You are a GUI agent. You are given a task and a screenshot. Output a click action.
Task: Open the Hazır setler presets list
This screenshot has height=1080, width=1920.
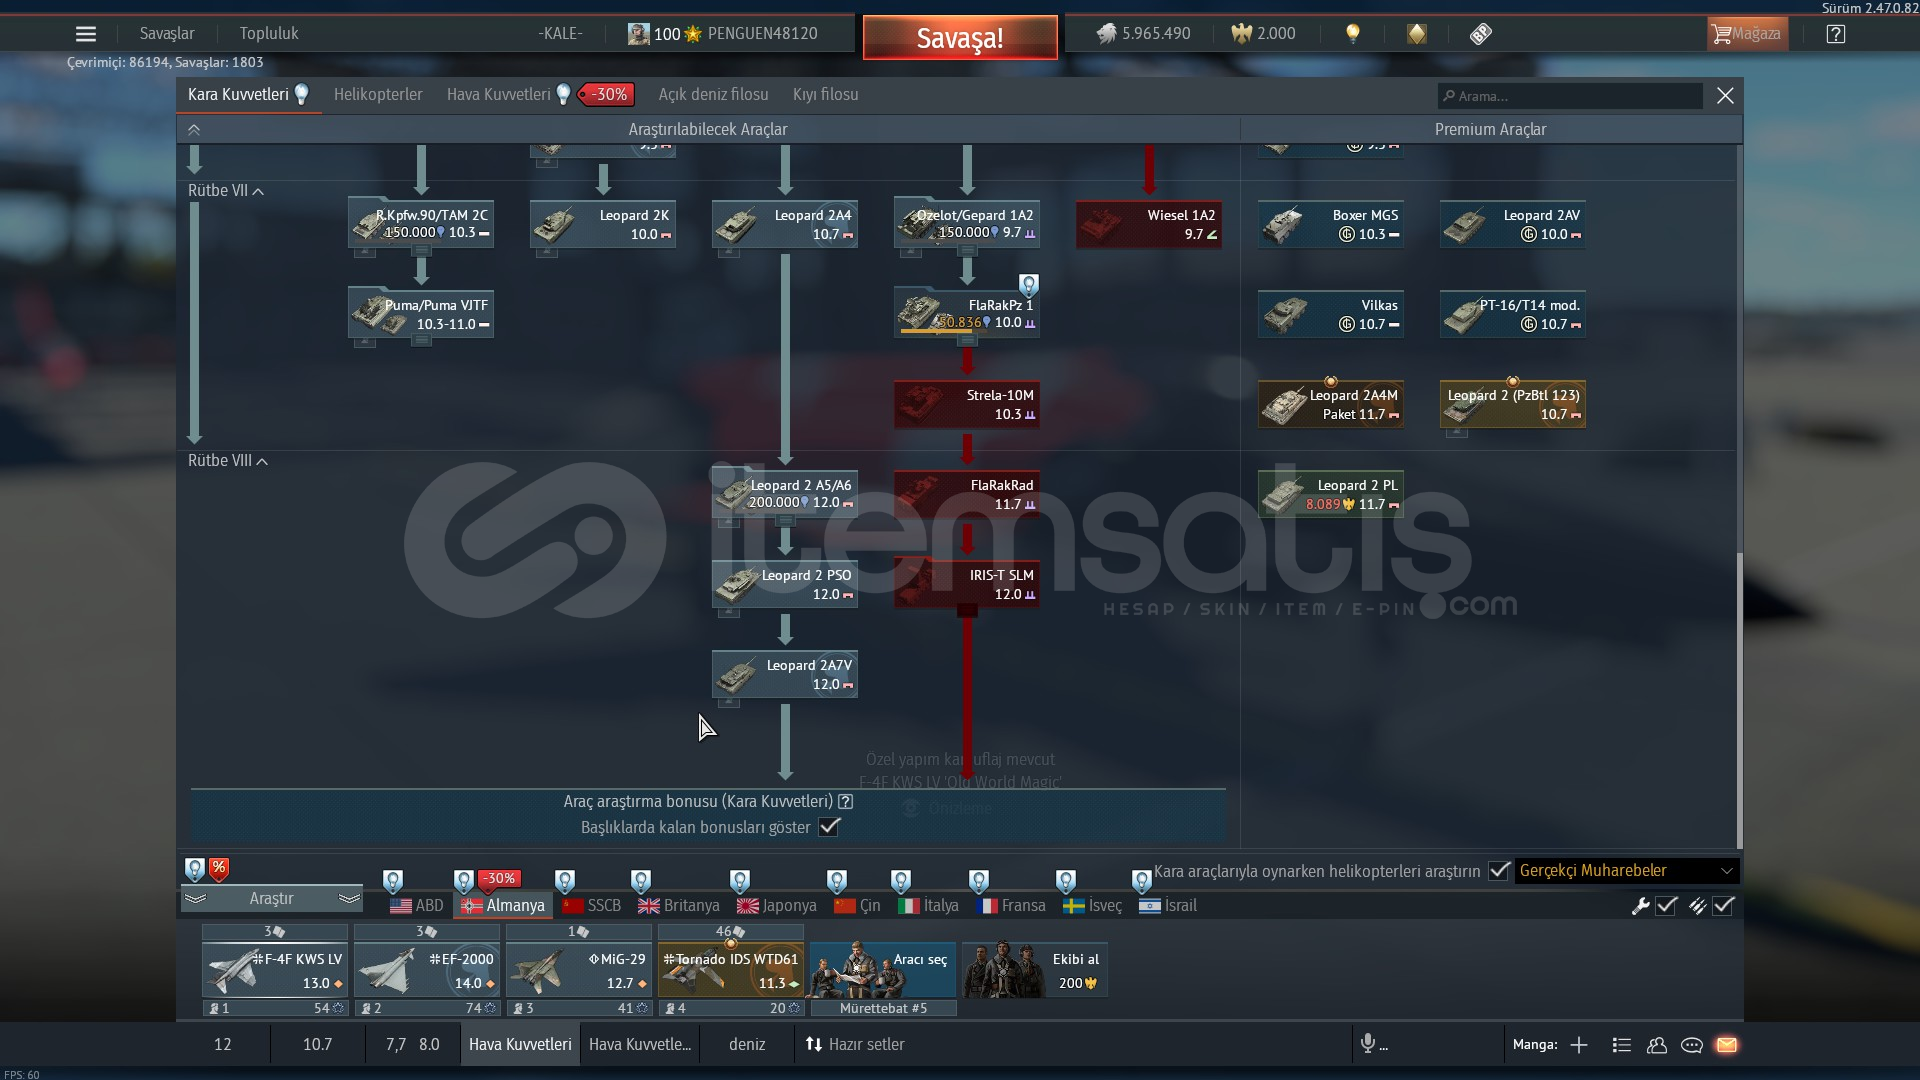[855, 1044]
